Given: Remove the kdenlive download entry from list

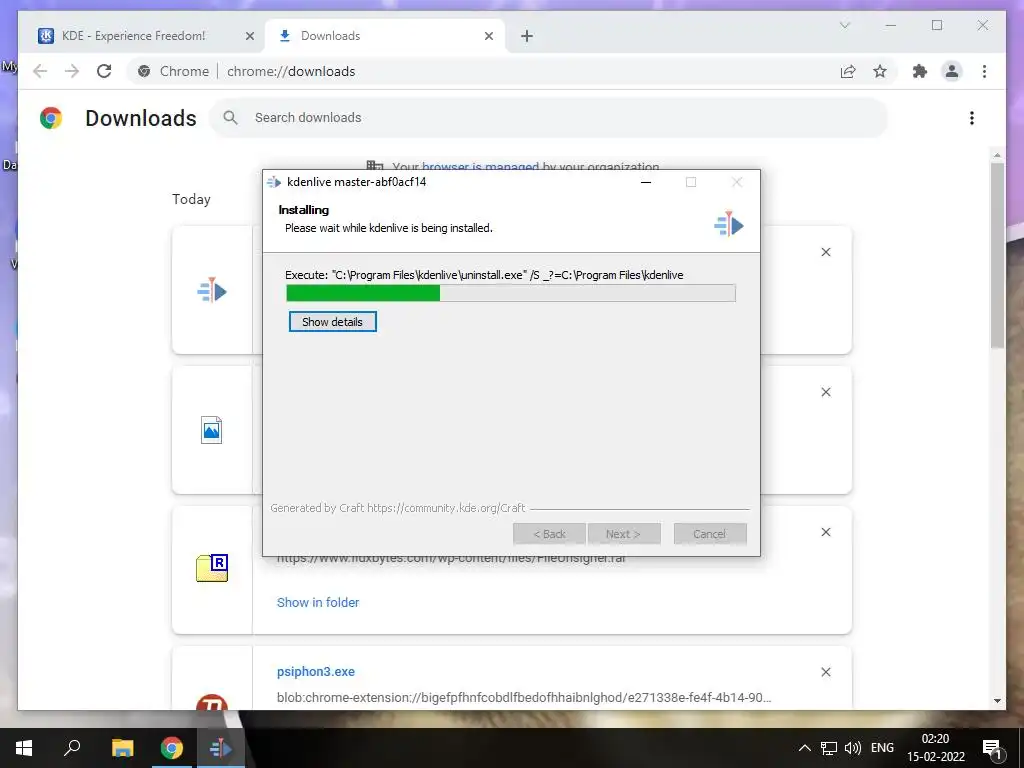Looking at the screenshot, I should (825, 252).
